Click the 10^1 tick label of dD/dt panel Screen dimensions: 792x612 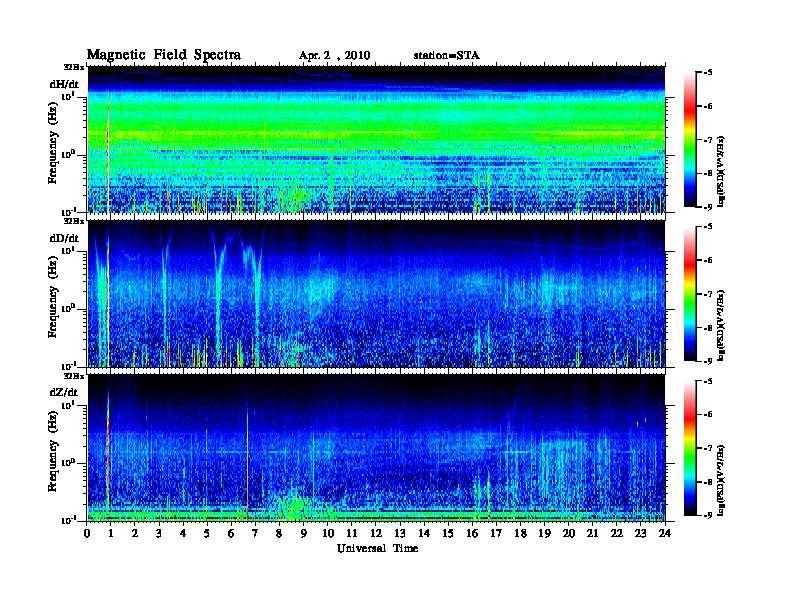point(68,250)
